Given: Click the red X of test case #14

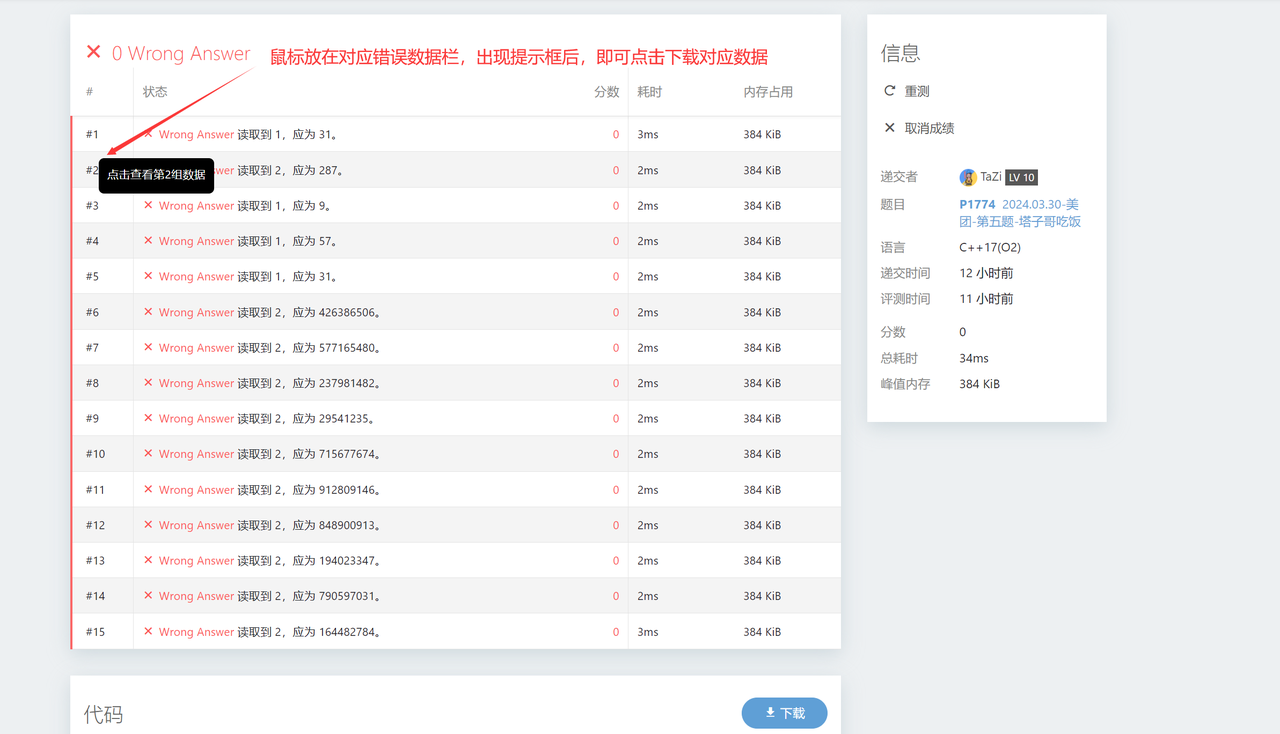Looking at the screenshot, I should click(148, 596).
